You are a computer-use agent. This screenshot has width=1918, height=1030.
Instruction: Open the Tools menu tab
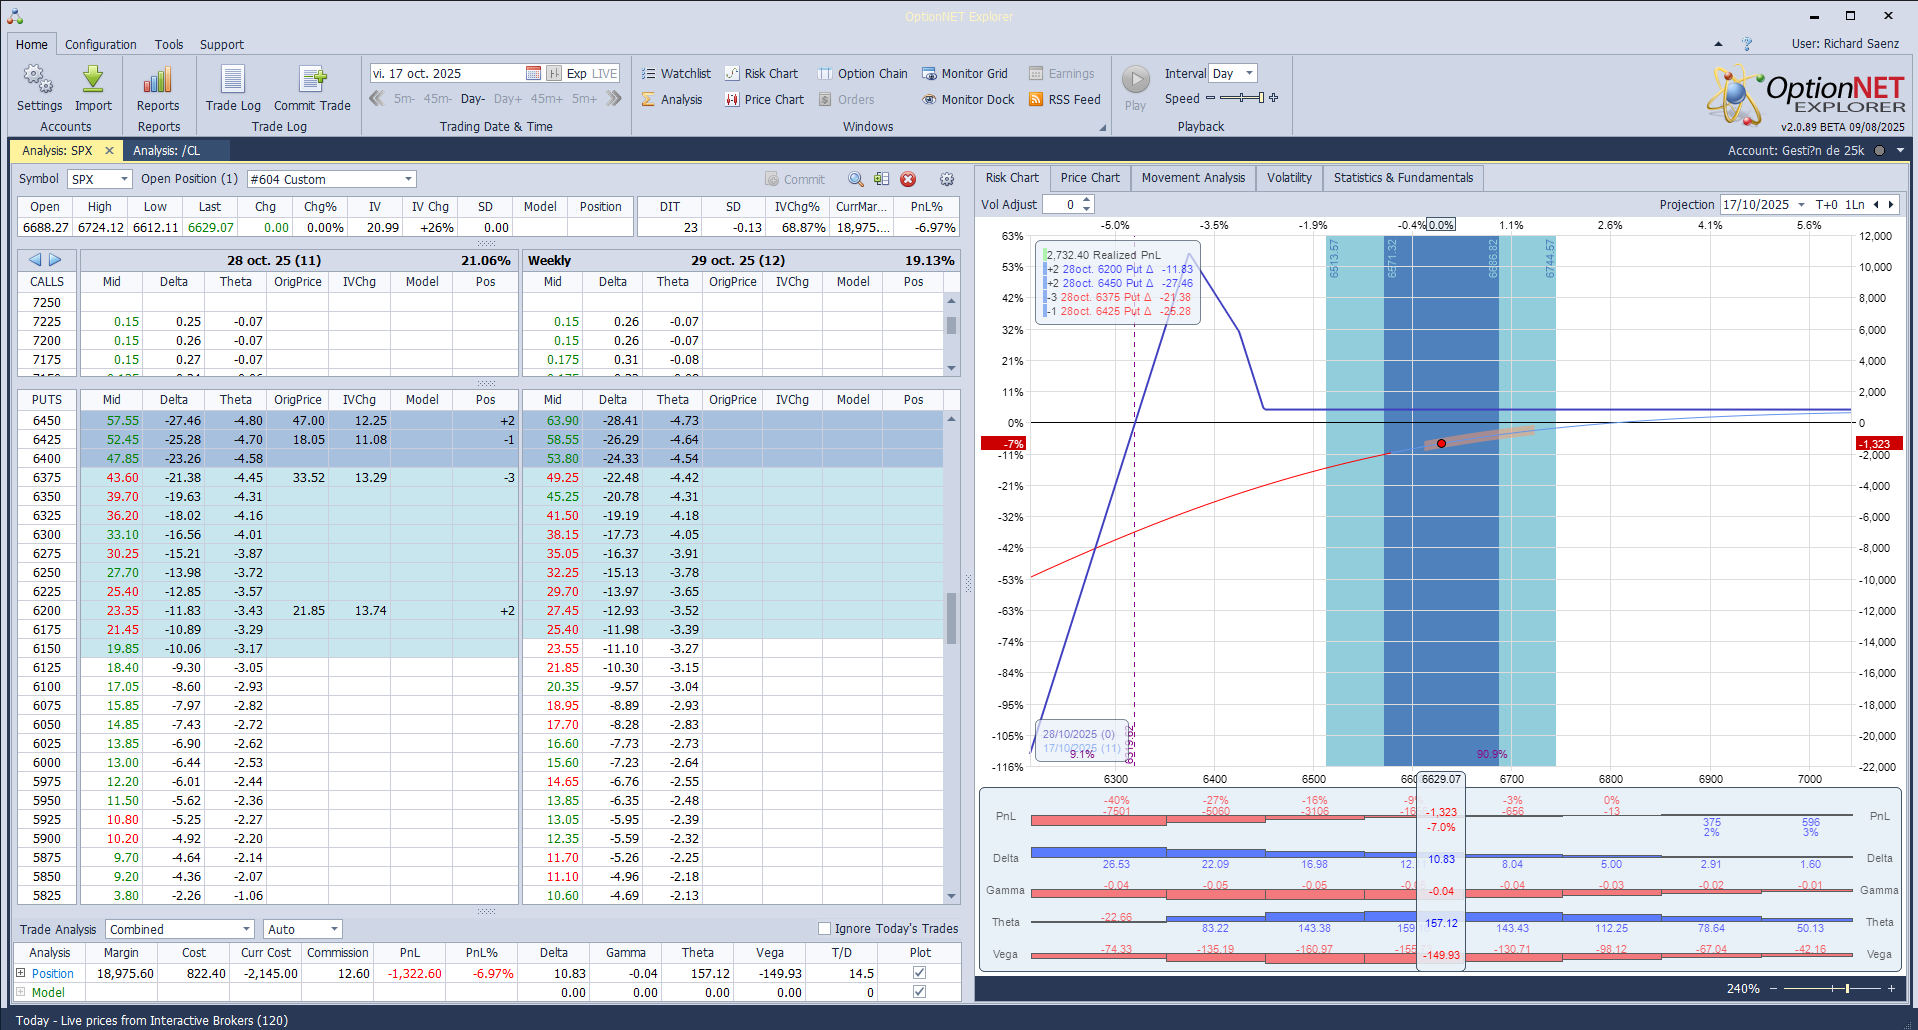(169, 44)
